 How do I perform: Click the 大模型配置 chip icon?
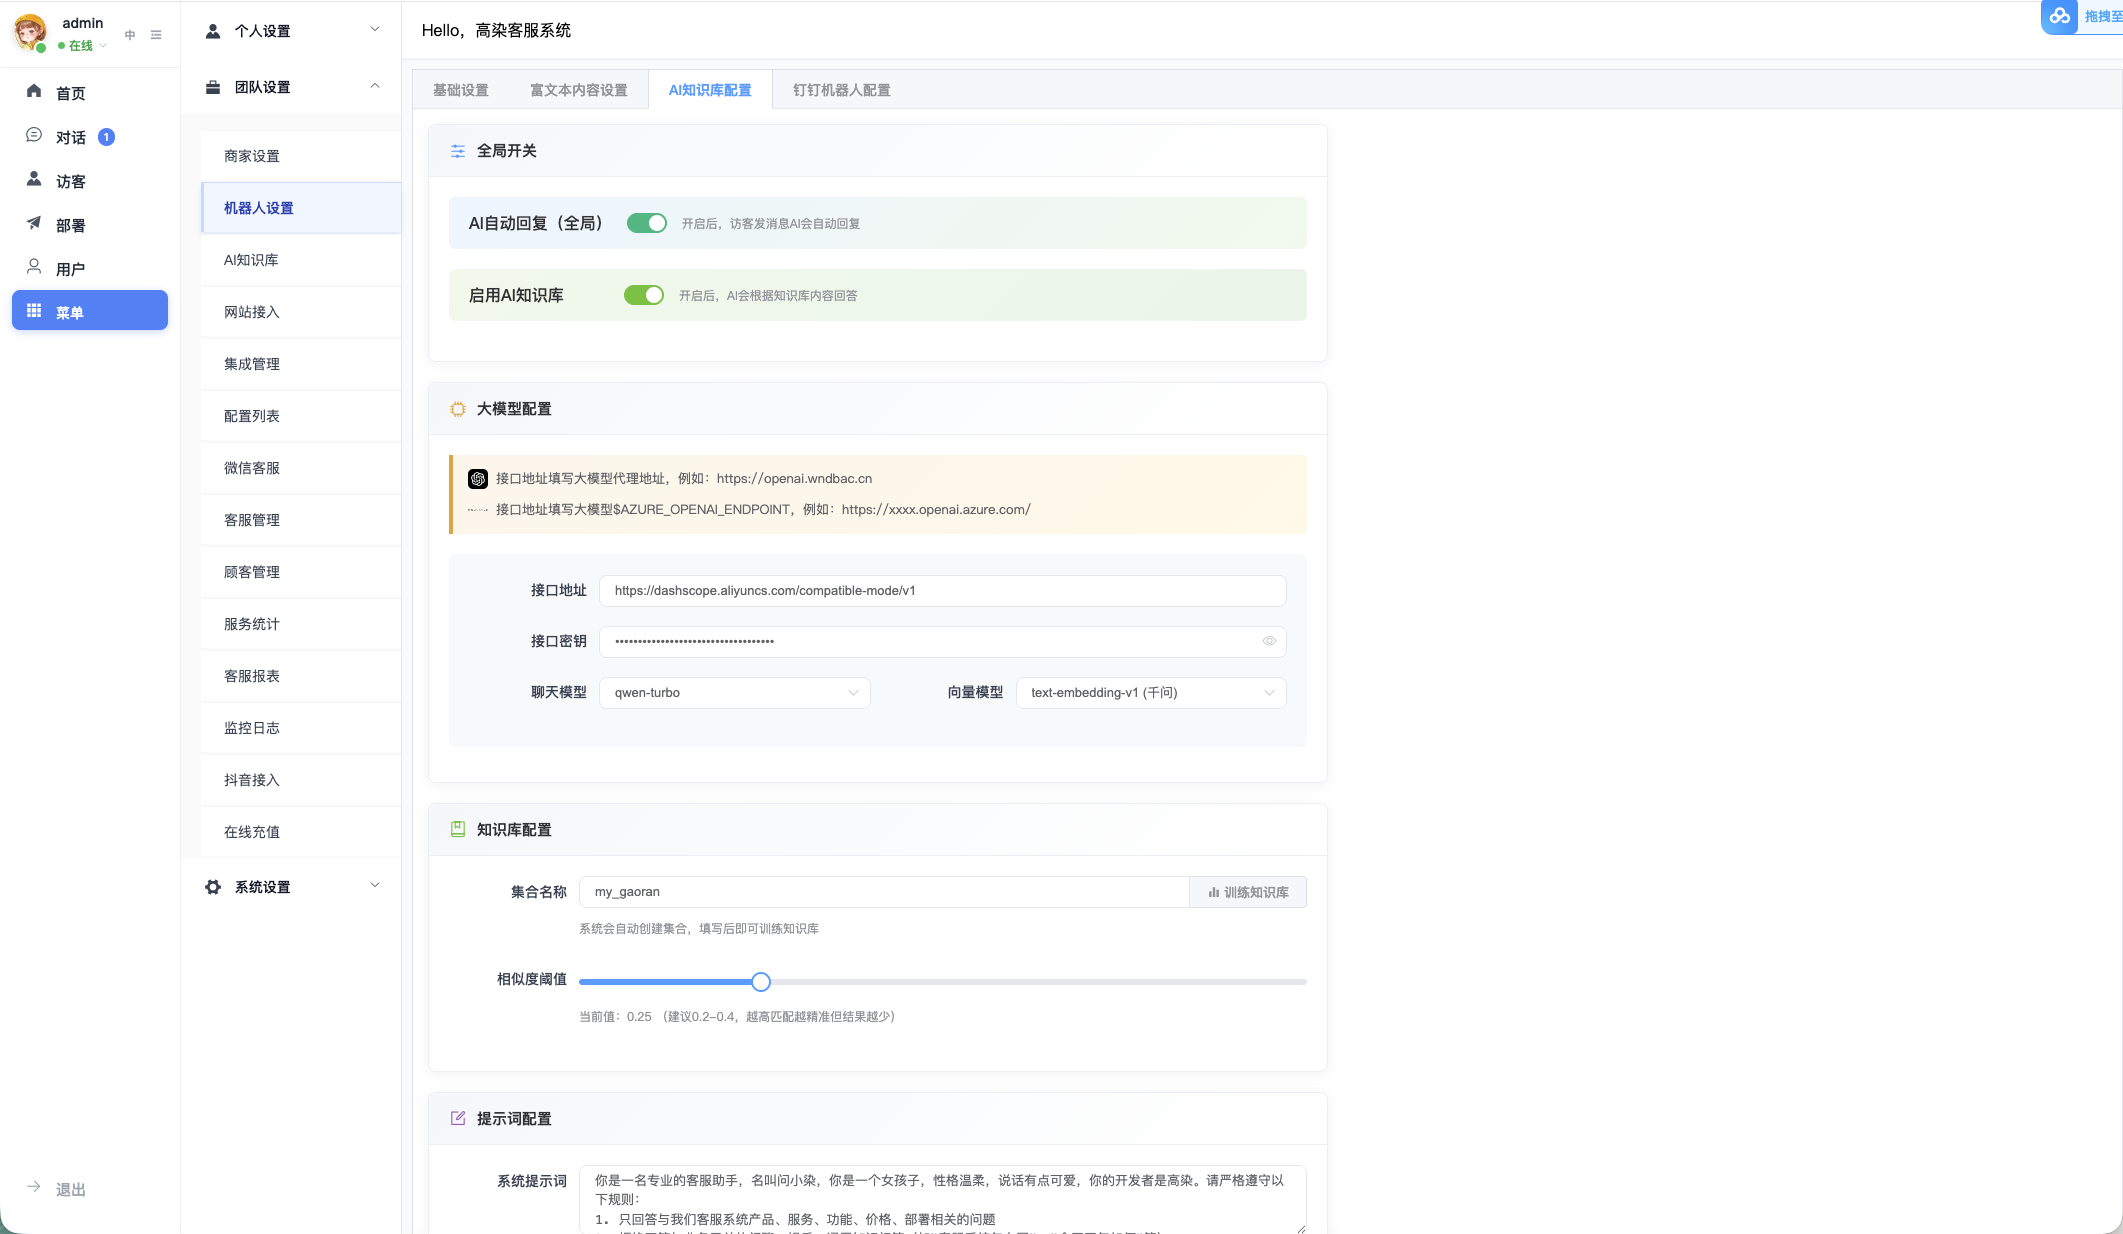(458, 409)
